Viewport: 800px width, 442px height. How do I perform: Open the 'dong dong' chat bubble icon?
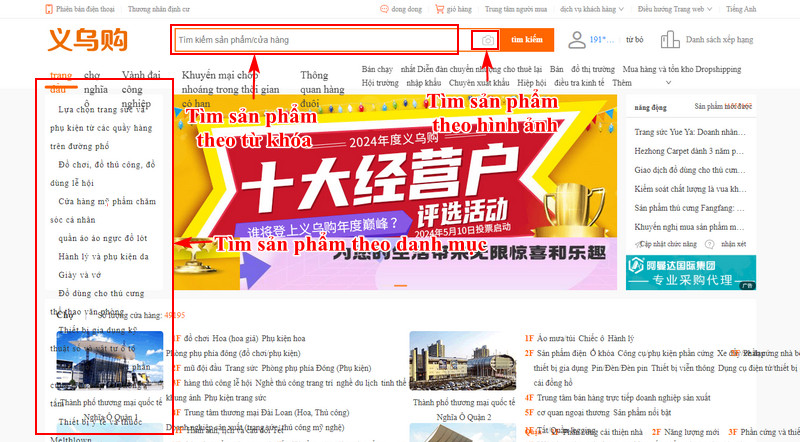click(x=384, y=9)
